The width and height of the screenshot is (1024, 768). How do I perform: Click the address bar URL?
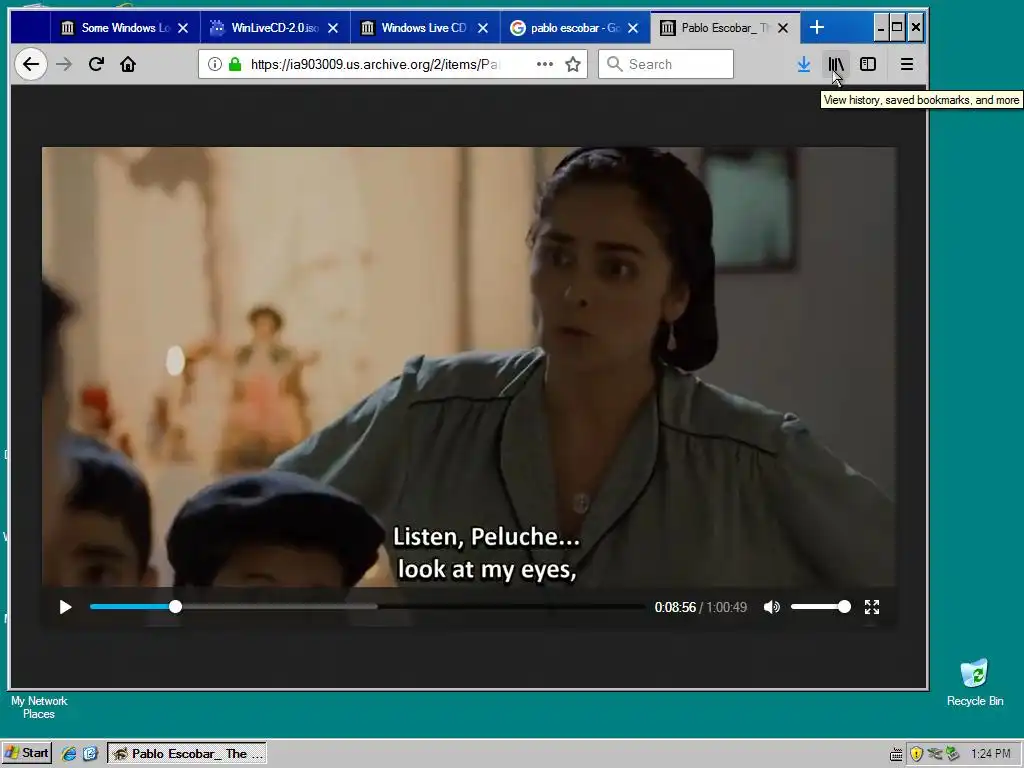(x=375, y=64)
